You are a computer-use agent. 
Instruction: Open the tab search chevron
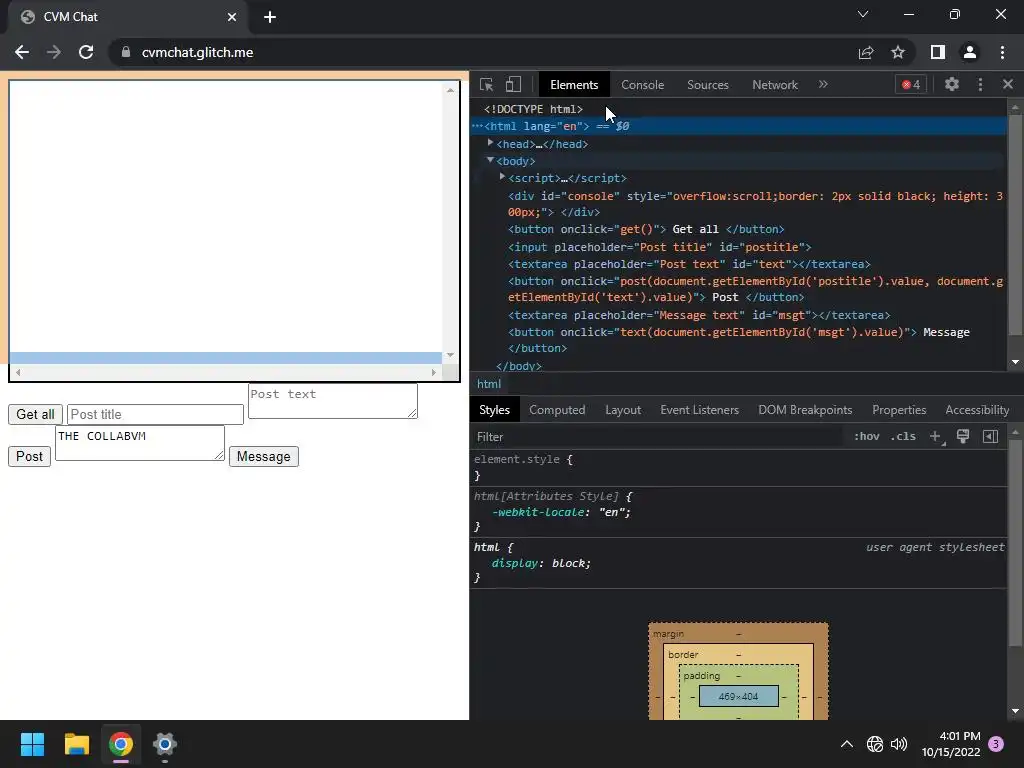point(863,14)
